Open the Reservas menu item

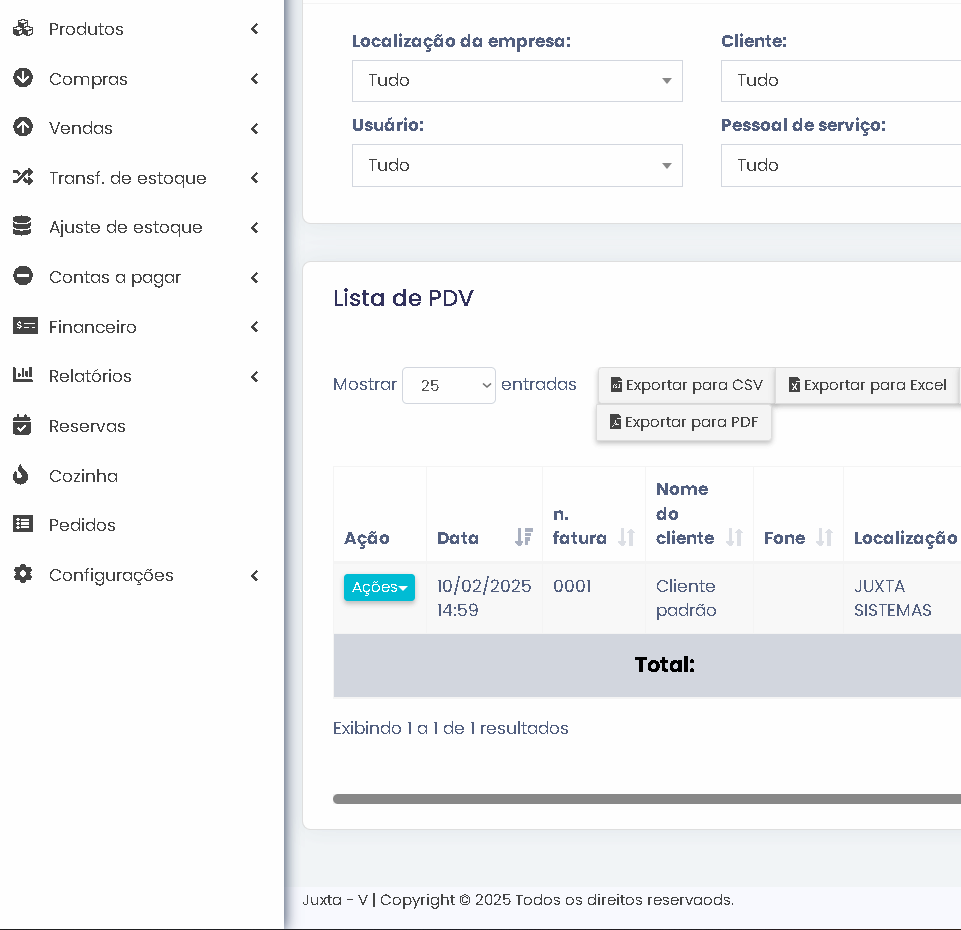pos(87,426)
